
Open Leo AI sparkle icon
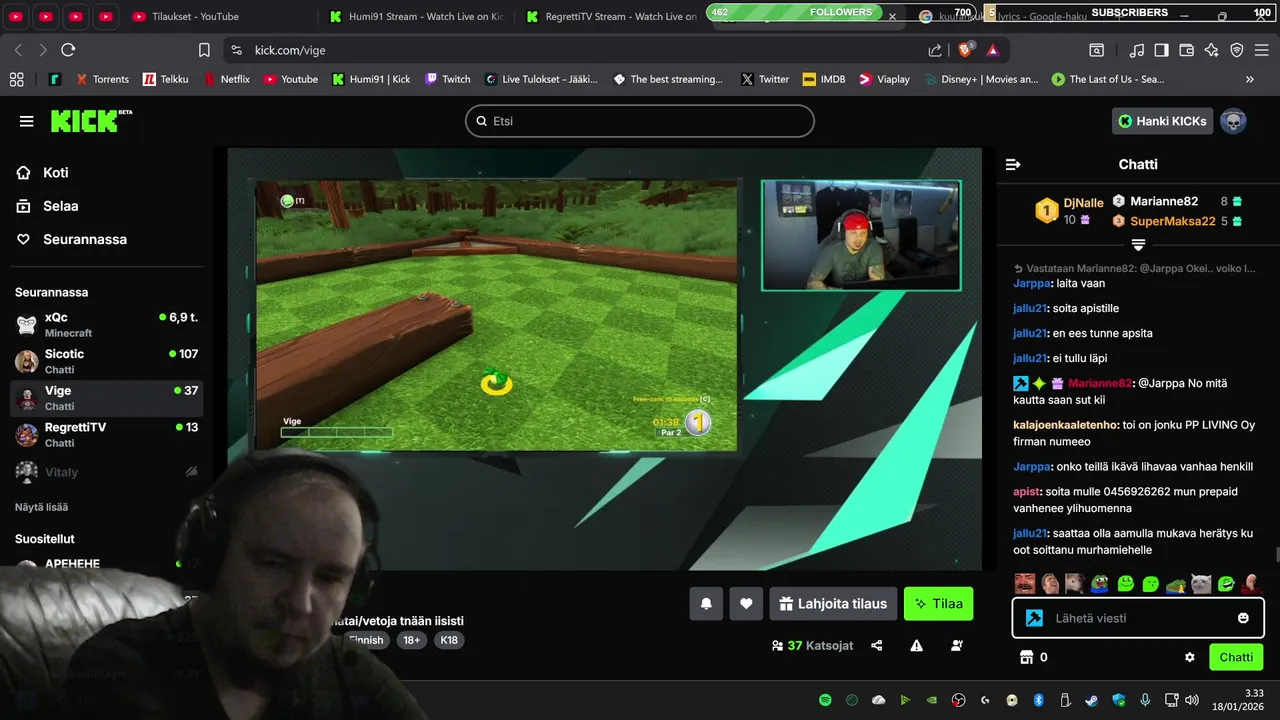click(x=1212, y=50)
